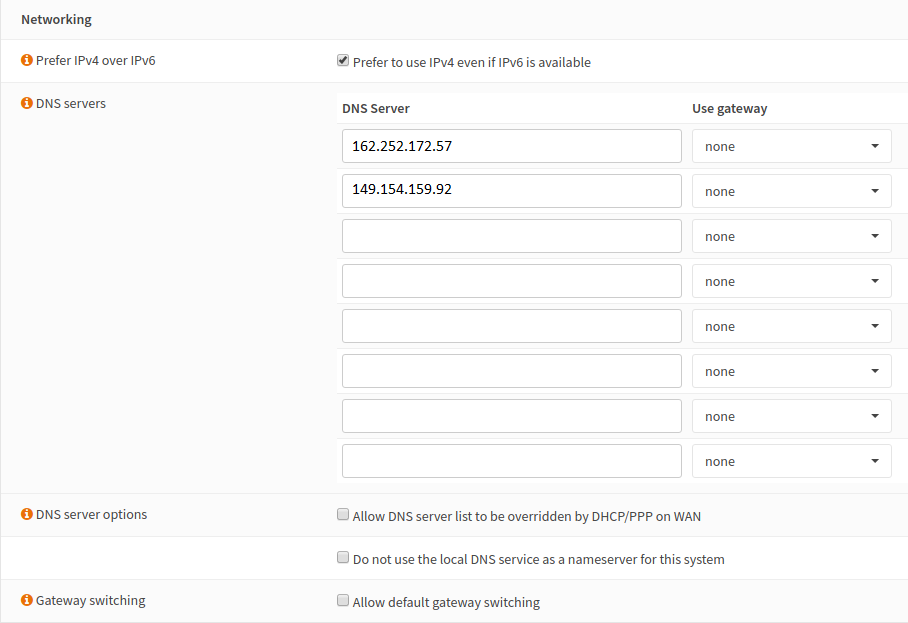Click the sixth DNS server input field
This screenshot has width=908, height=623.
point(511,371)
